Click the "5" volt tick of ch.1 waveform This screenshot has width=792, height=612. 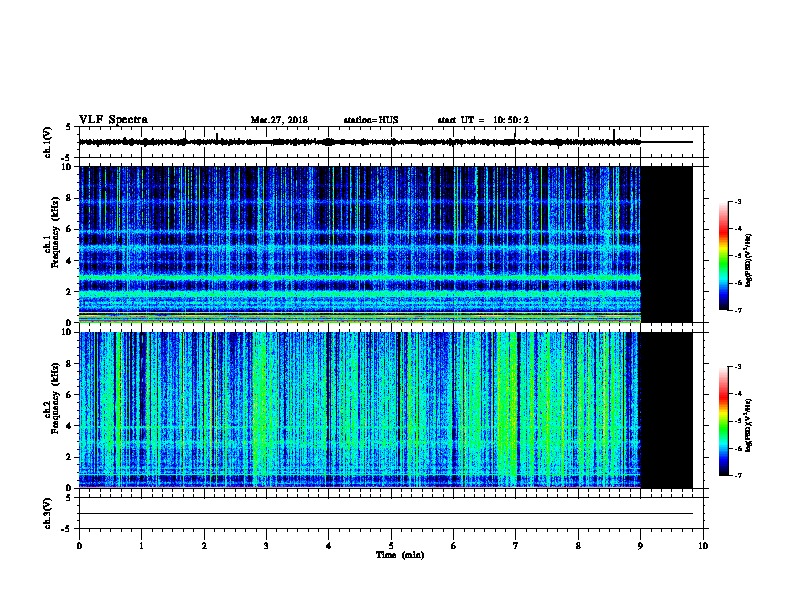pyautogui.click(x=69, y=127)
